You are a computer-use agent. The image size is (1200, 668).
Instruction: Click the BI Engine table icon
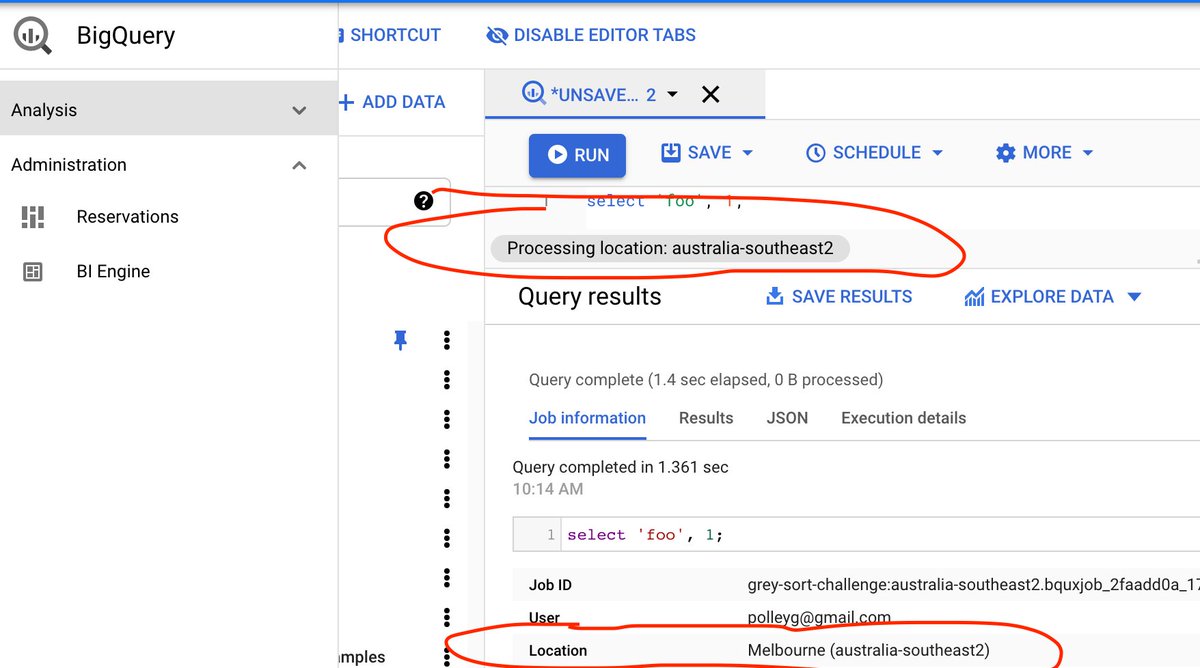coord(33,272)
